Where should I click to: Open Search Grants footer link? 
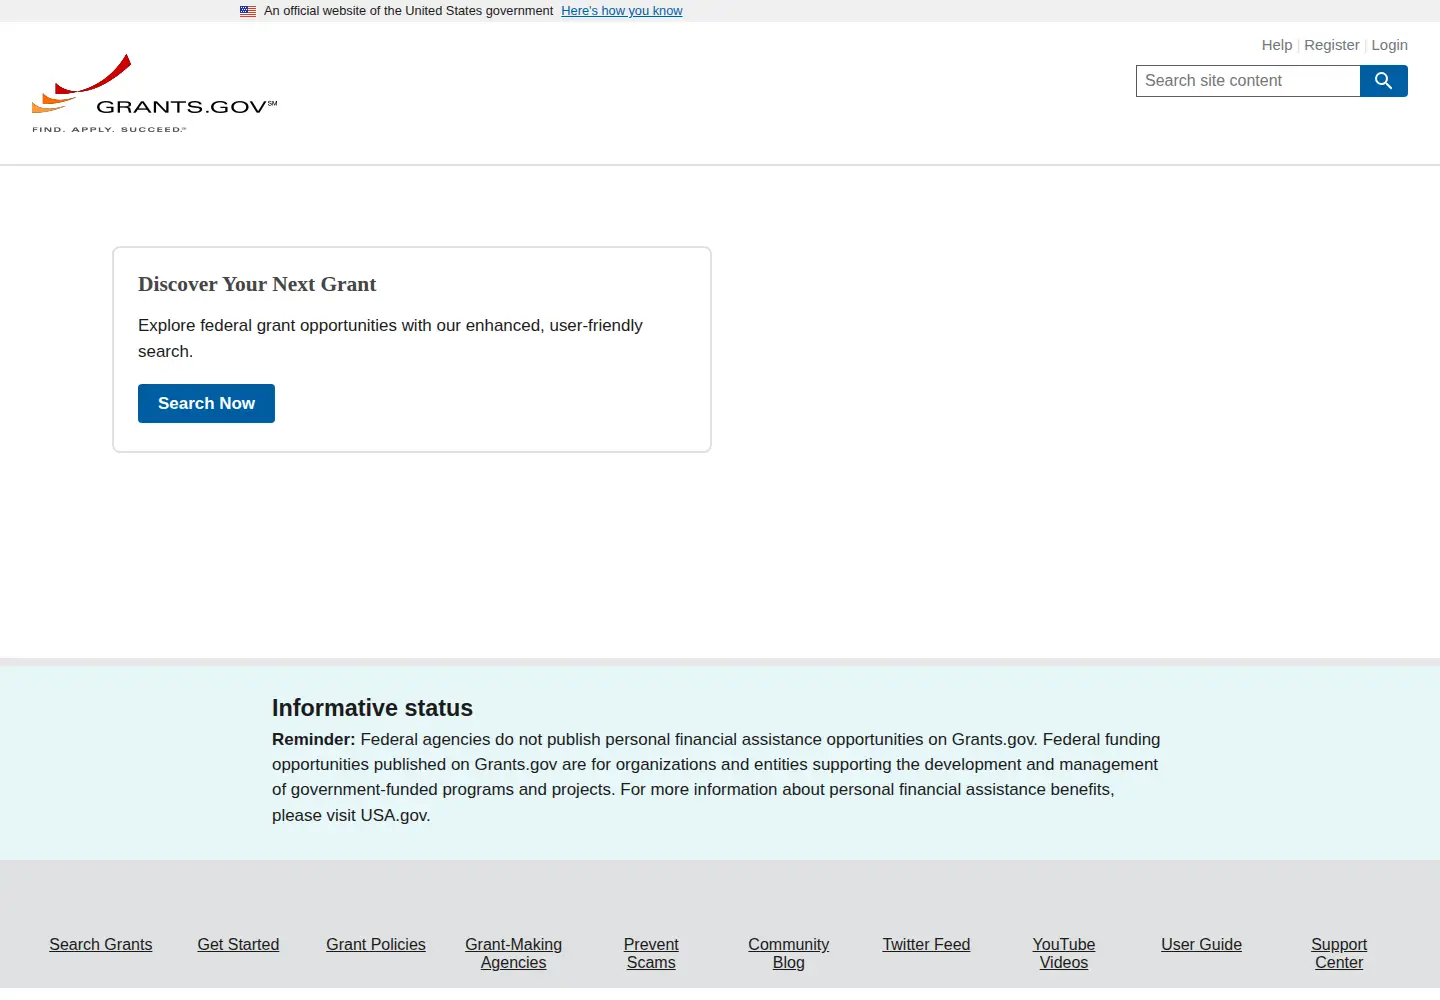pos(101,944)
